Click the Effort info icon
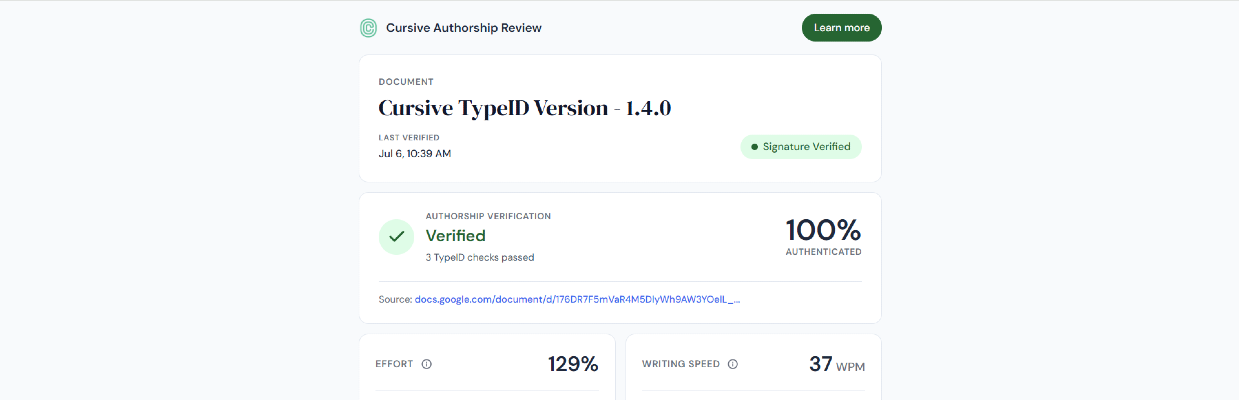 (427, 364)
